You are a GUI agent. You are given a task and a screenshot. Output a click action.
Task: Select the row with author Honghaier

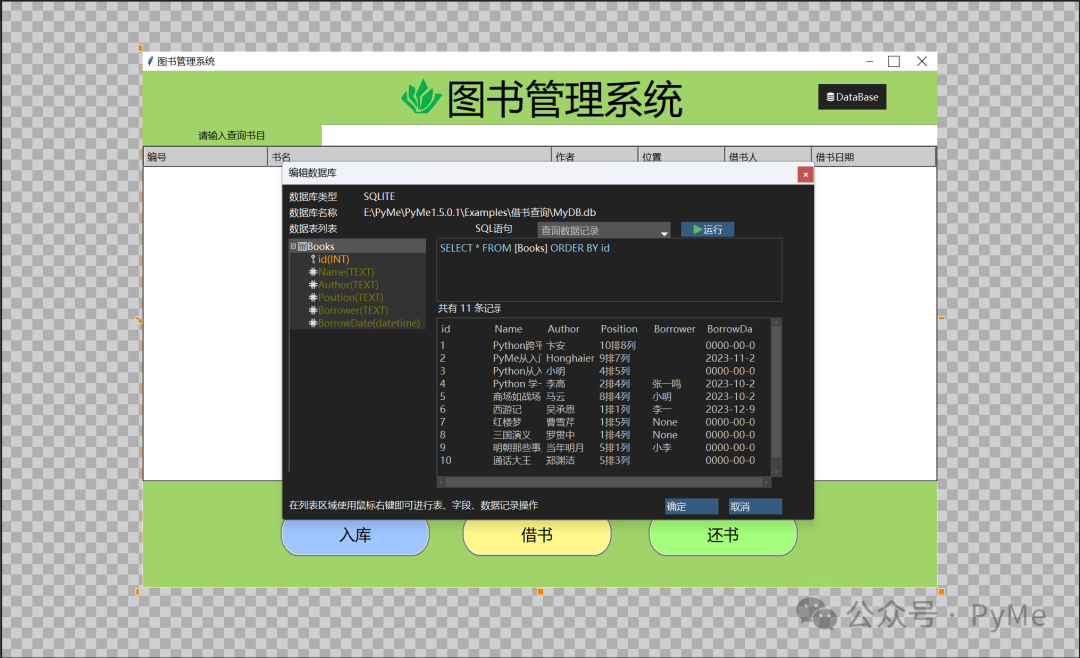coord(604,358)
